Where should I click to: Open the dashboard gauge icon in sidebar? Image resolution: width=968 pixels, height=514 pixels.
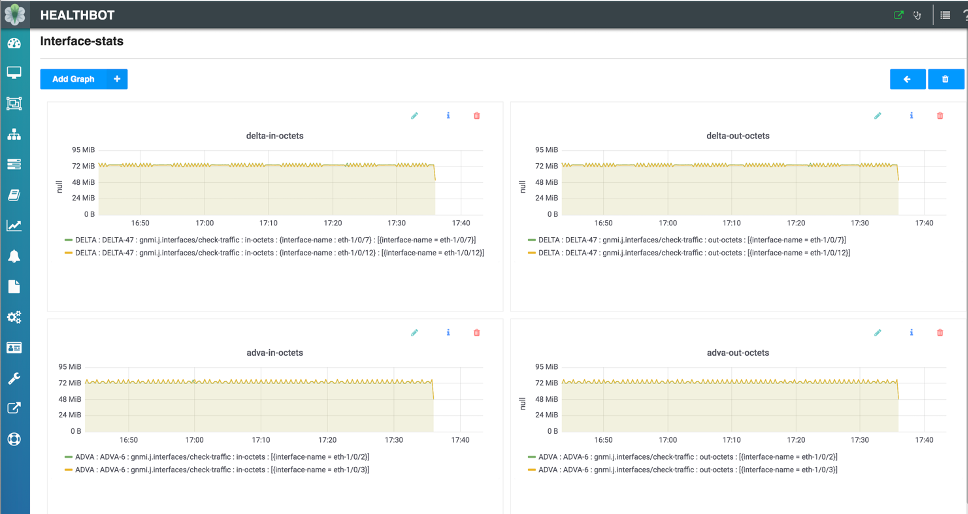pos(14,43)
